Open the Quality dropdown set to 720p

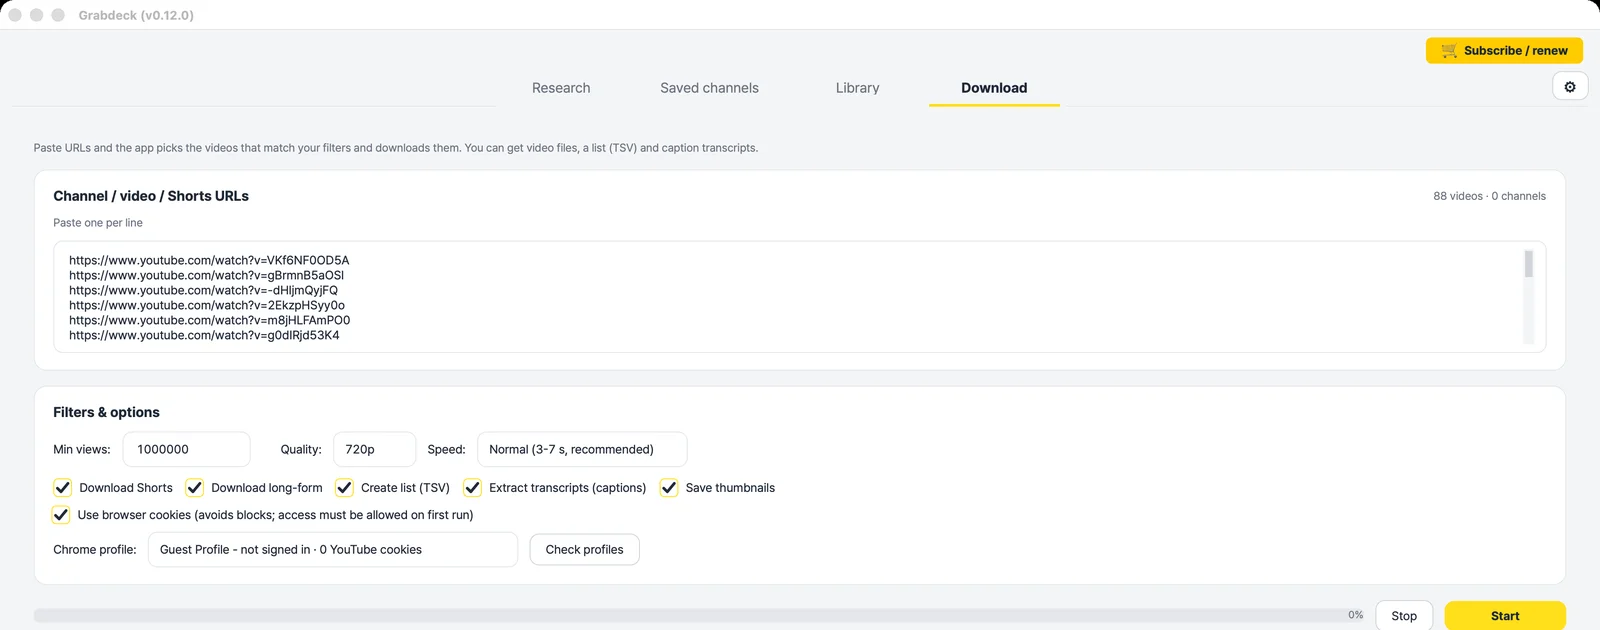coord(374,450)
